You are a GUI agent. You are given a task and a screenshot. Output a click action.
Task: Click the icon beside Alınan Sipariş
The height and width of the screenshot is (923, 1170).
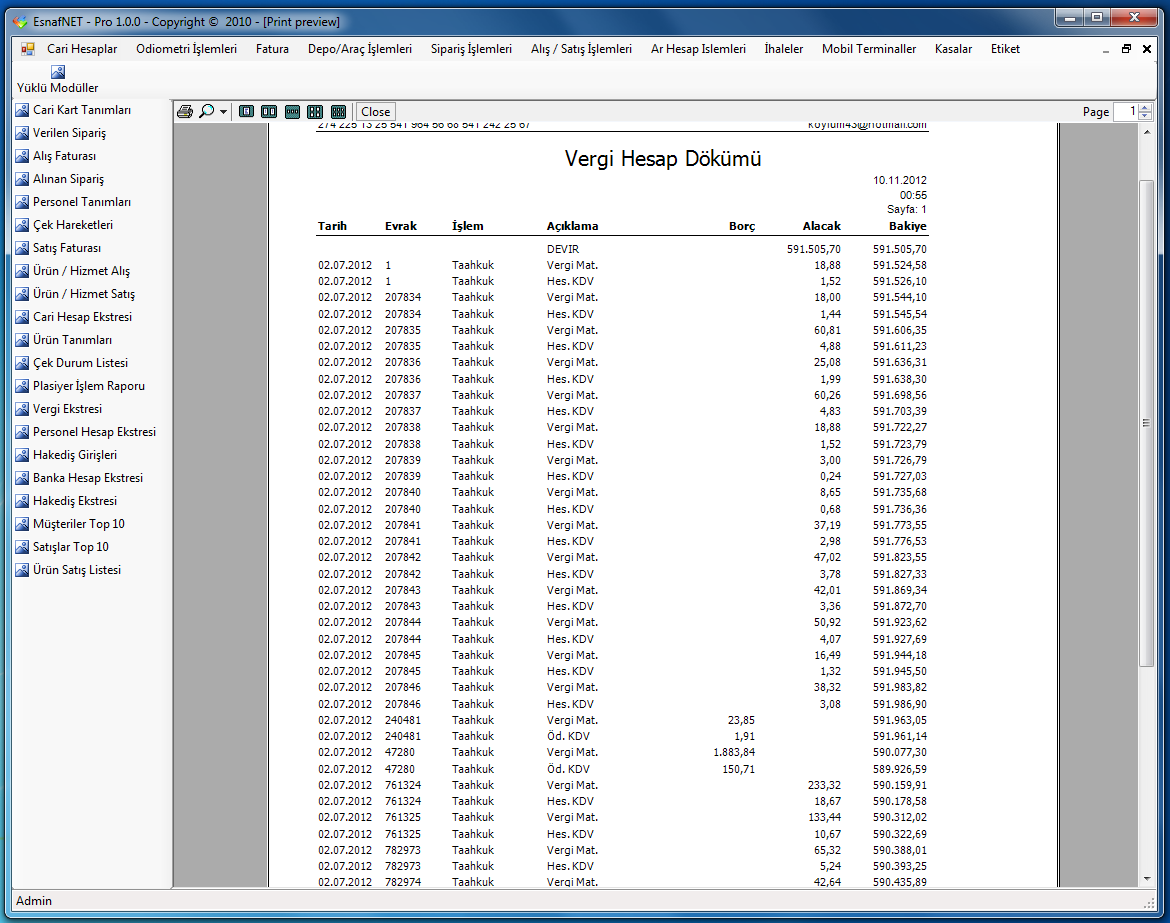tap(22, 179)
